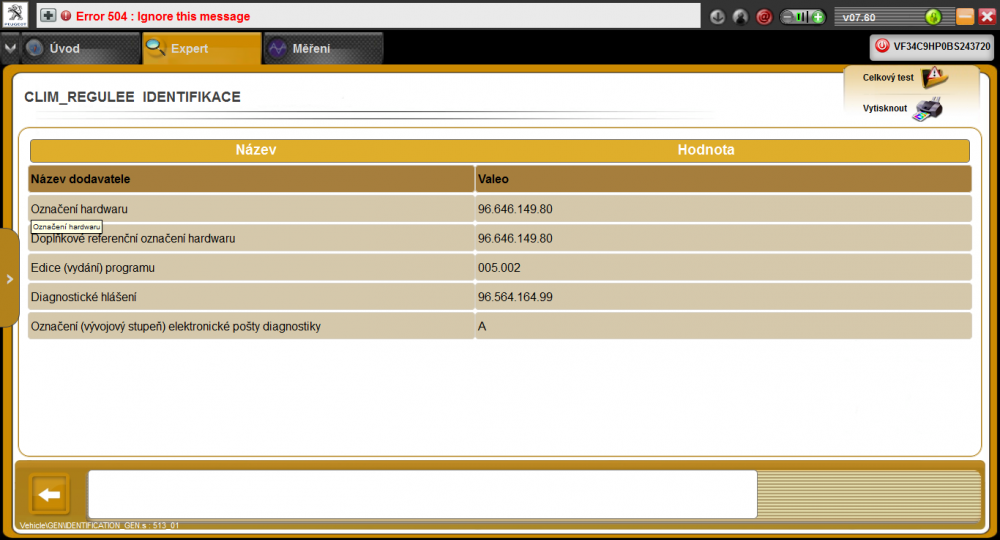The width and height of the screenshot is (1000, 540).
Task: Click the Označení hardwaru row label
Action: 79,209
